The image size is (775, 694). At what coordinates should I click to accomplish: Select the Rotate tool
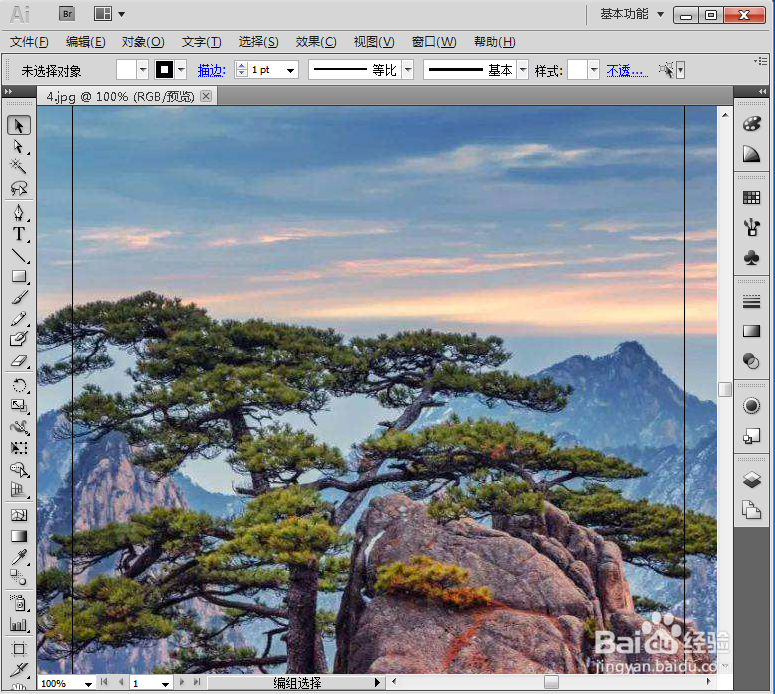click(x=19, y=386)
